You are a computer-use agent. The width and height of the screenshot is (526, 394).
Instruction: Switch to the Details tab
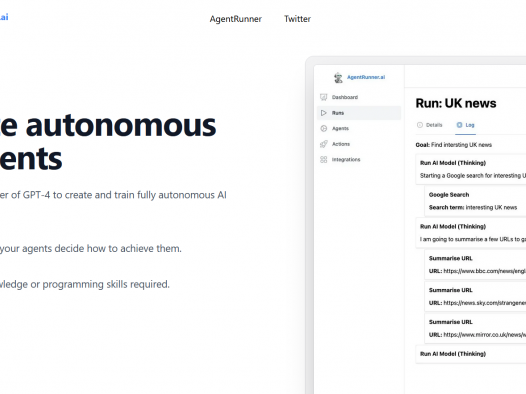click(430, 125)
